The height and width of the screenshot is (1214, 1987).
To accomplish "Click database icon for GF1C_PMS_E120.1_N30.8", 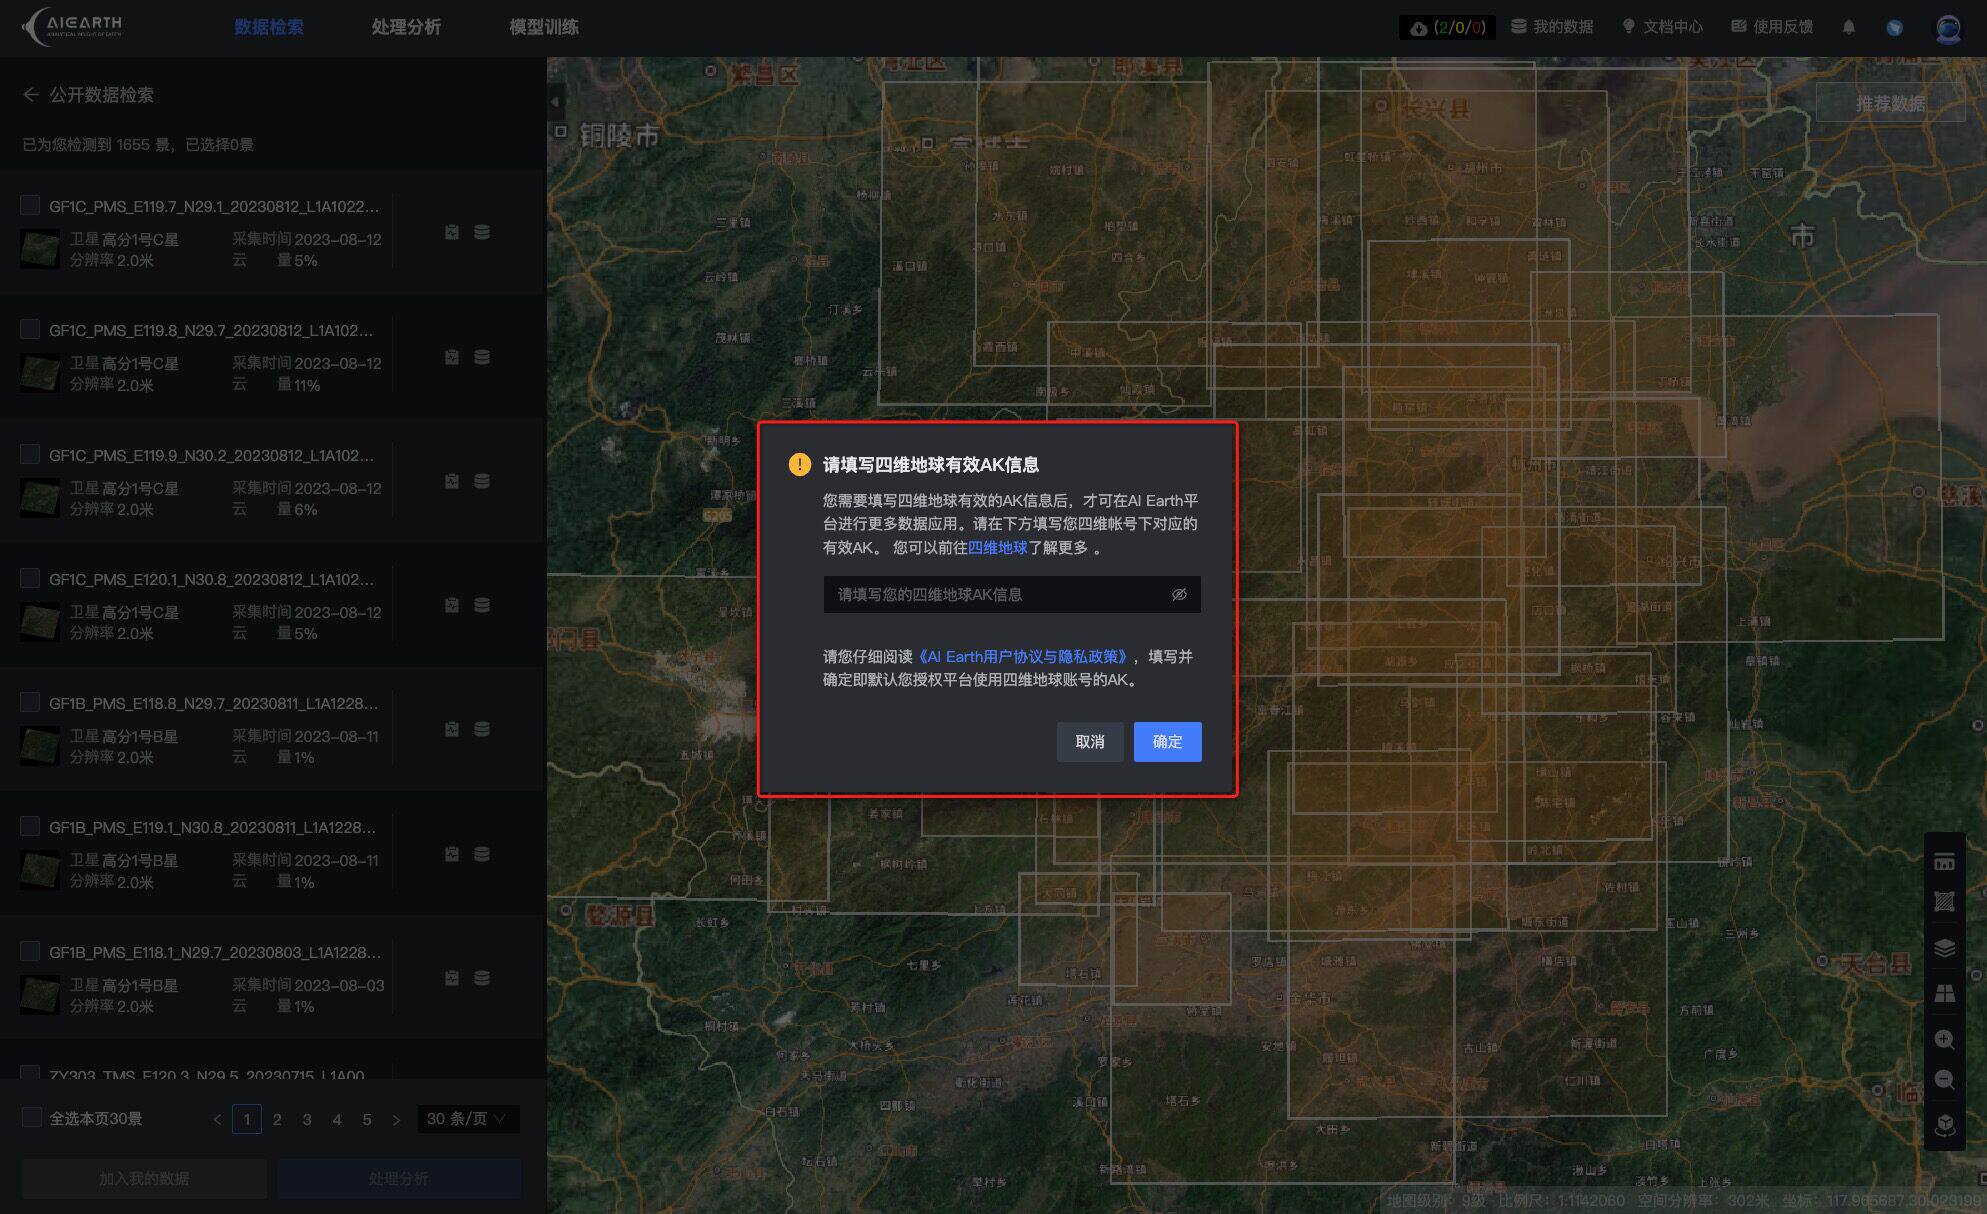I will 482,605.
